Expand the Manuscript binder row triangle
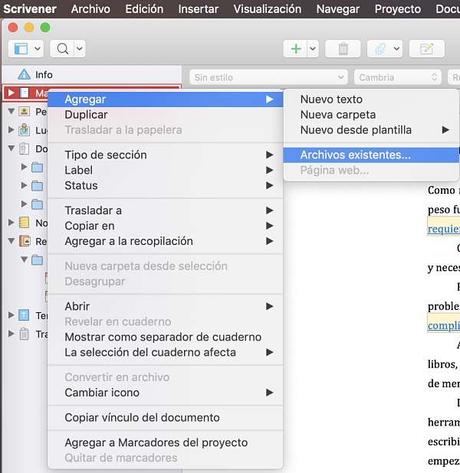The width and height of the screenshot is (460, 473). (x=11, y=93)
